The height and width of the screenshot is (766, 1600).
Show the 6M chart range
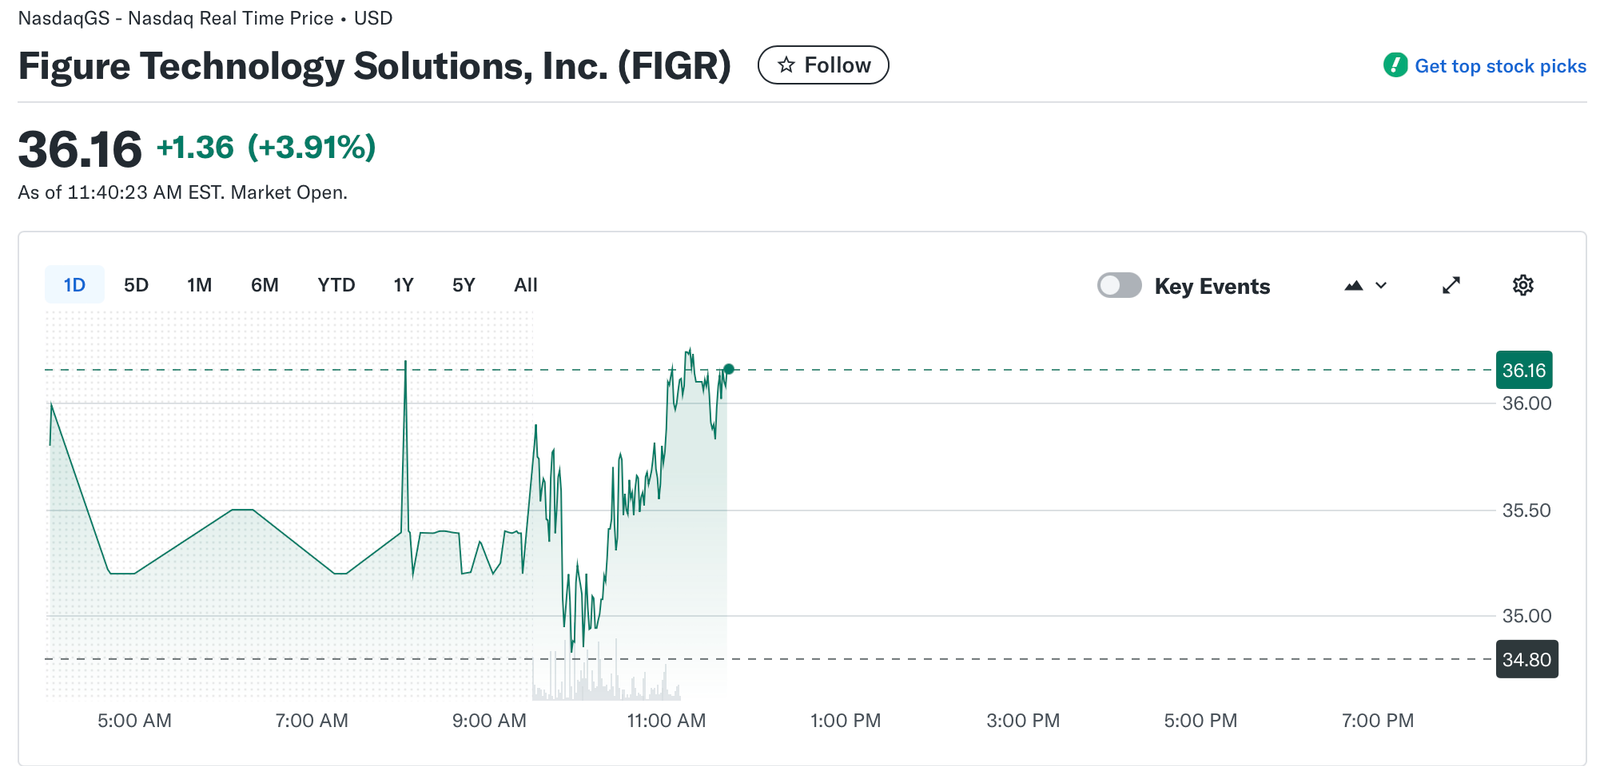[264, 285]
